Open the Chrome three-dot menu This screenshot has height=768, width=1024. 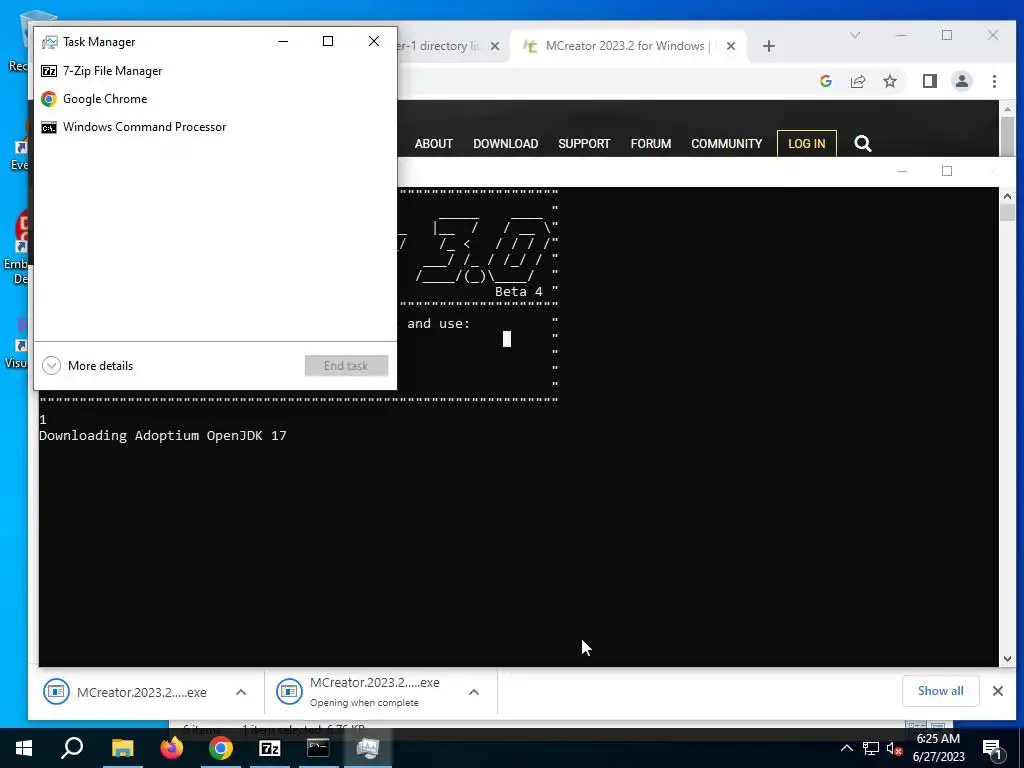coord(994,81)
